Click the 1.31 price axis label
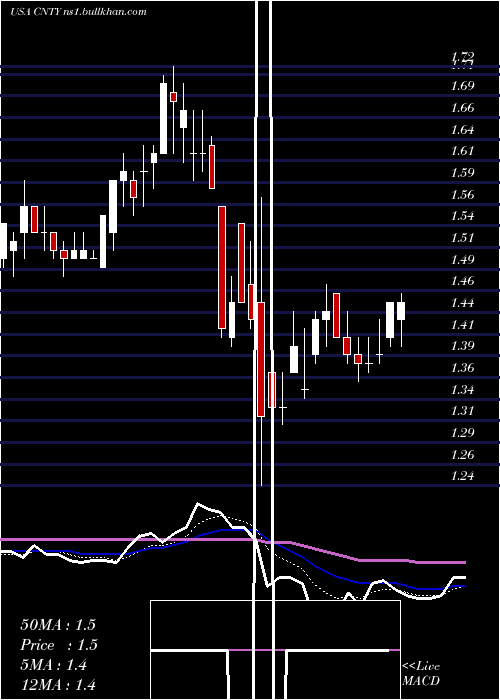The height and width of the screenshot is (700, 500). point(462,411)
